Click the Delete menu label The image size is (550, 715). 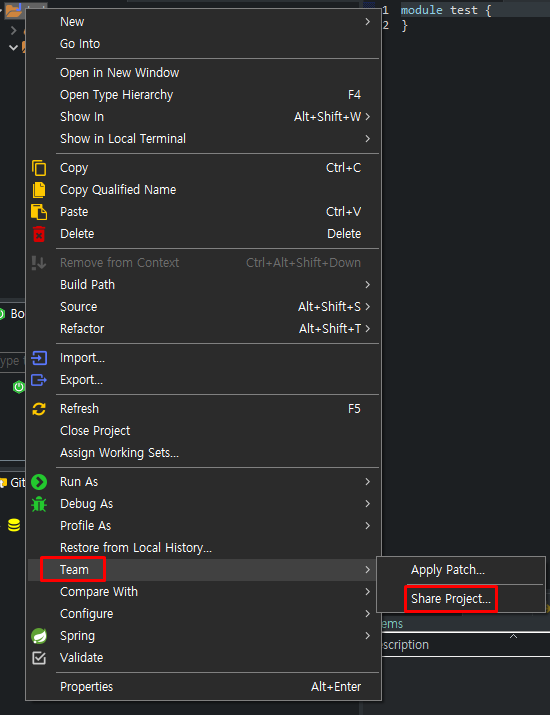(77, 233)
